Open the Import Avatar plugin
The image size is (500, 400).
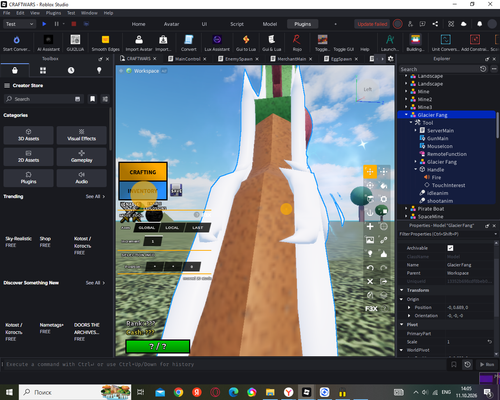[139, 43]
